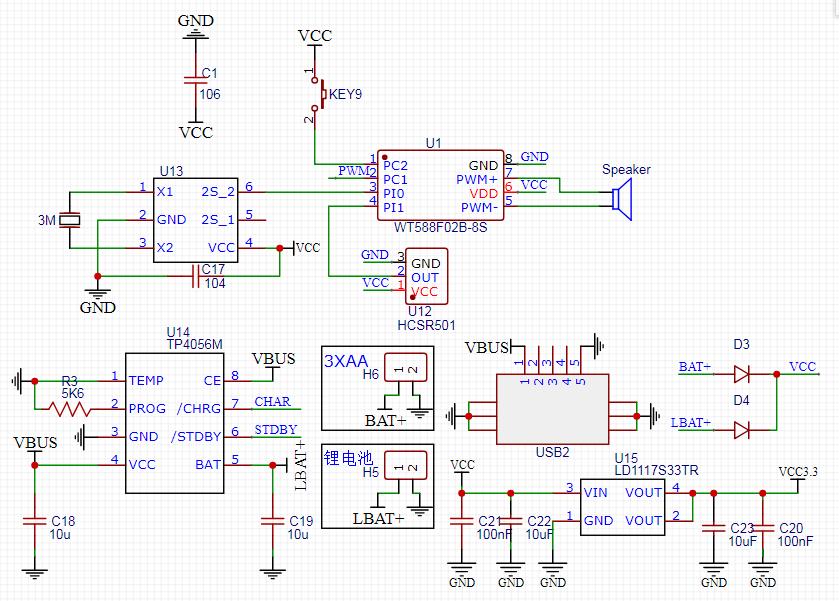Select the H6 battery header connector

406,368
